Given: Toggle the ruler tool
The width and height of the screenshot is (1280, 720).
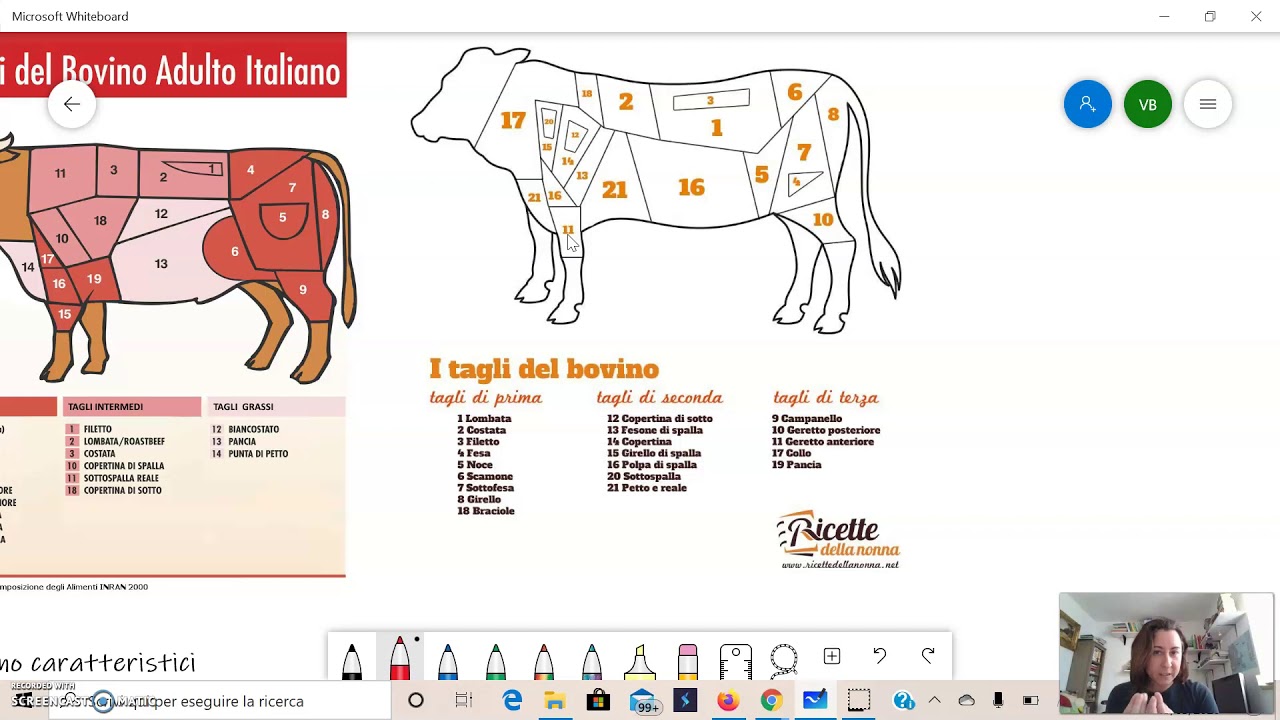Looking at the screenshot, I should point(736,661).
